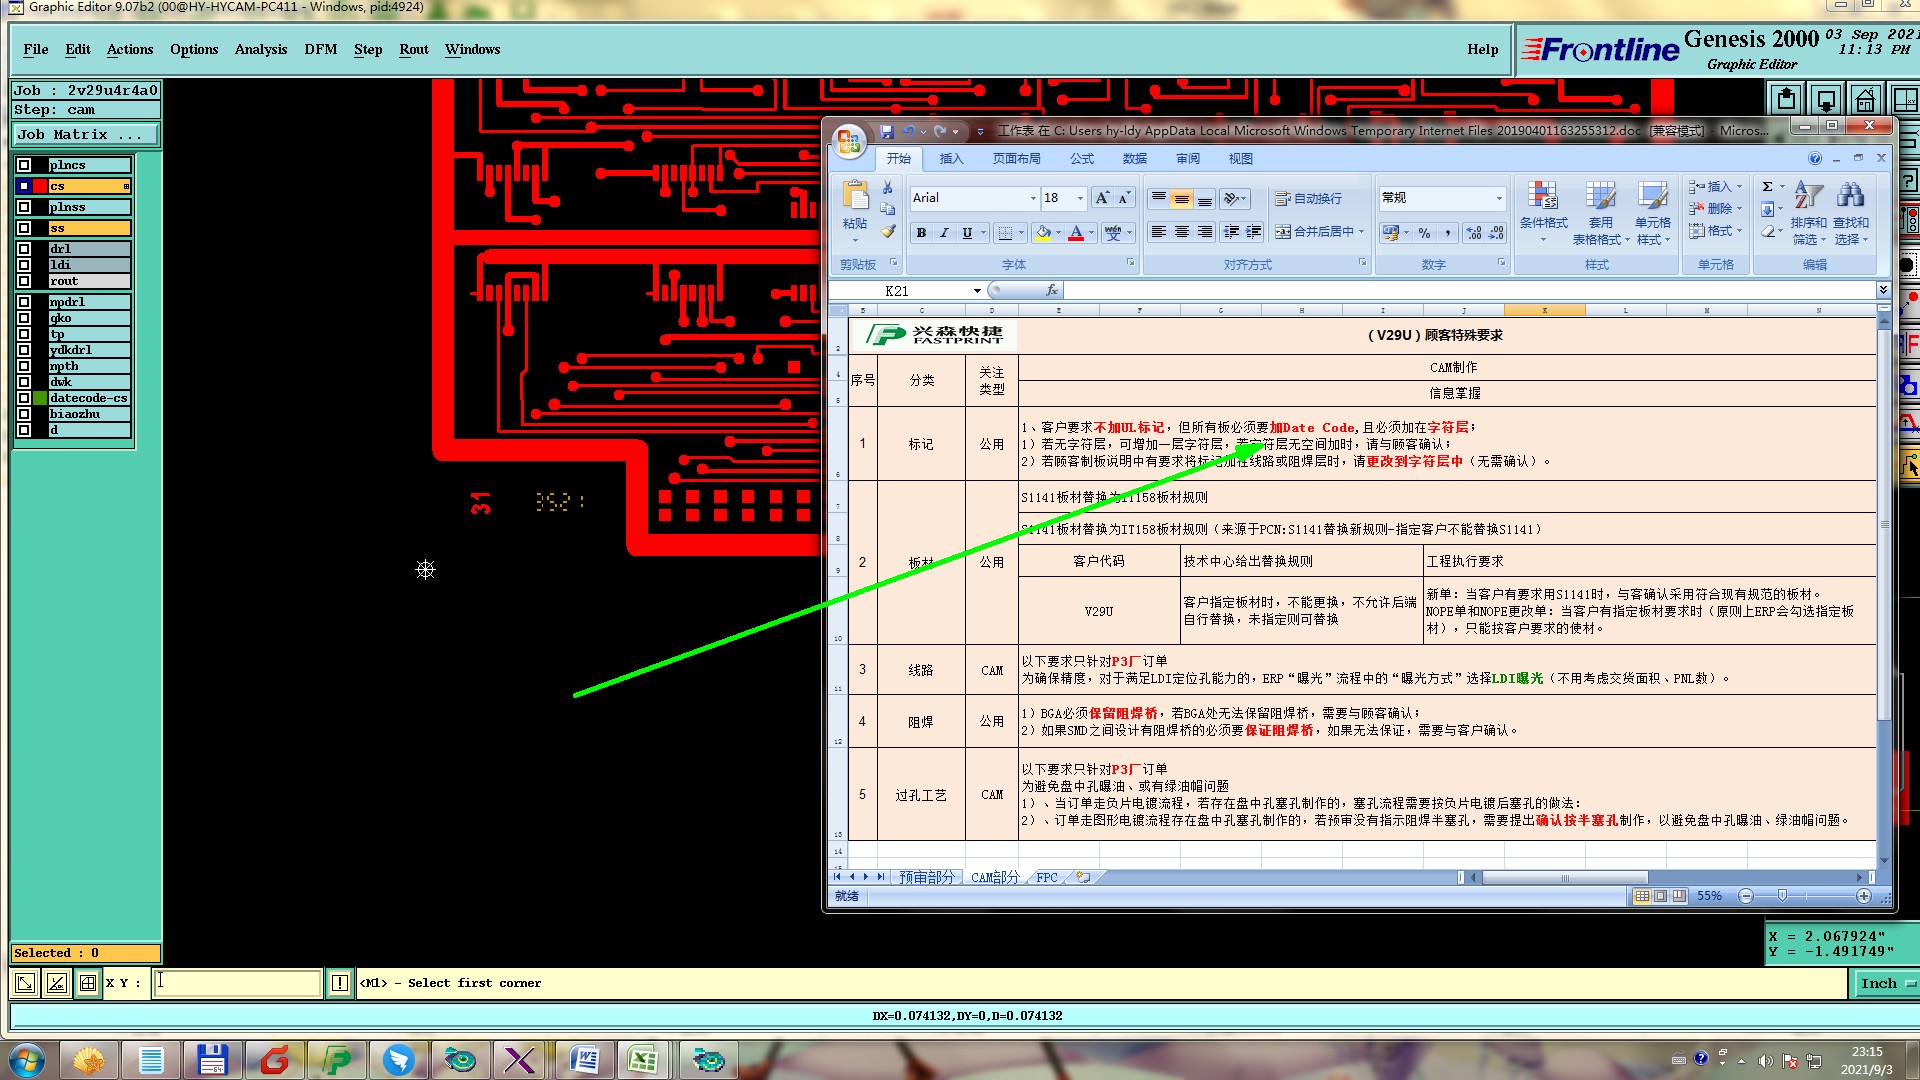Screen dimensions: 1920x1080
Task: Click the Windows Start orb
Action: point(27,1060)
